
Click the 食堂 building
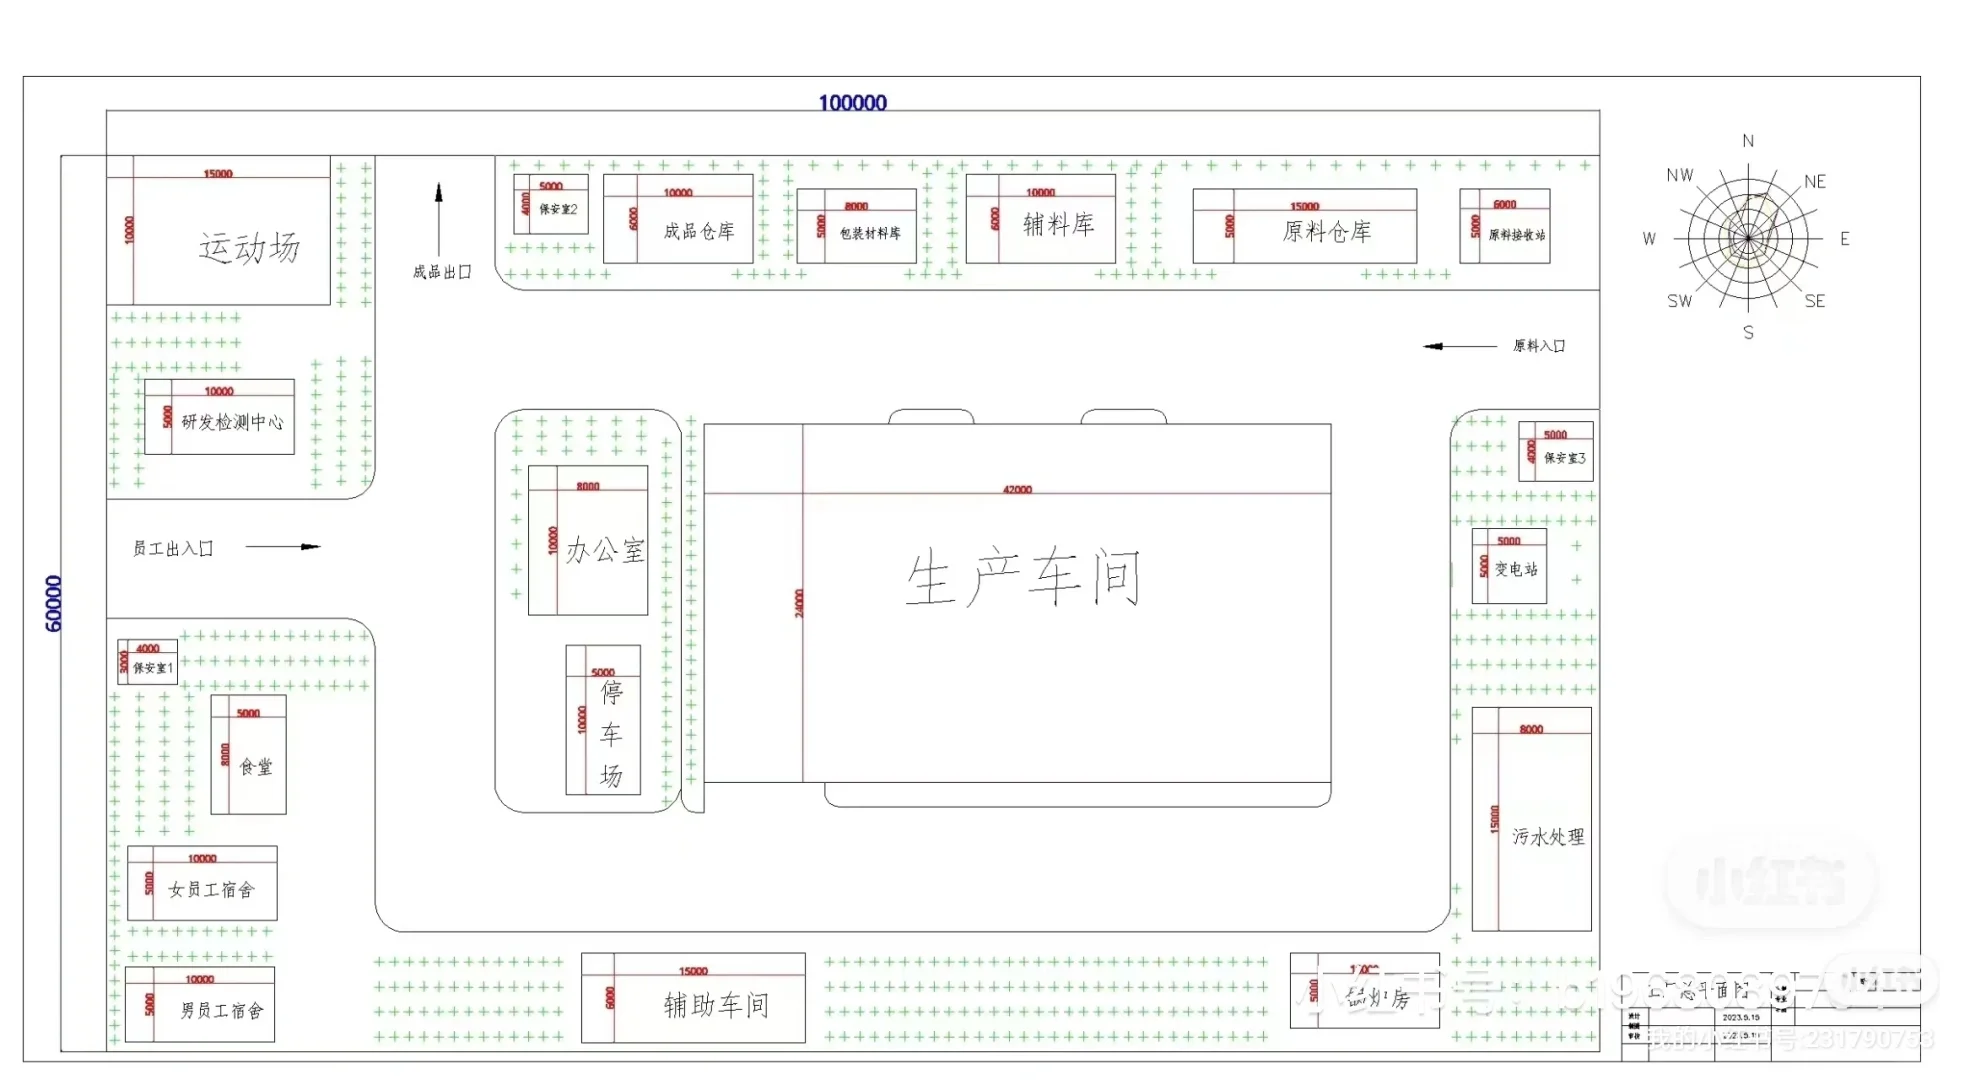(x=256, y=766)
